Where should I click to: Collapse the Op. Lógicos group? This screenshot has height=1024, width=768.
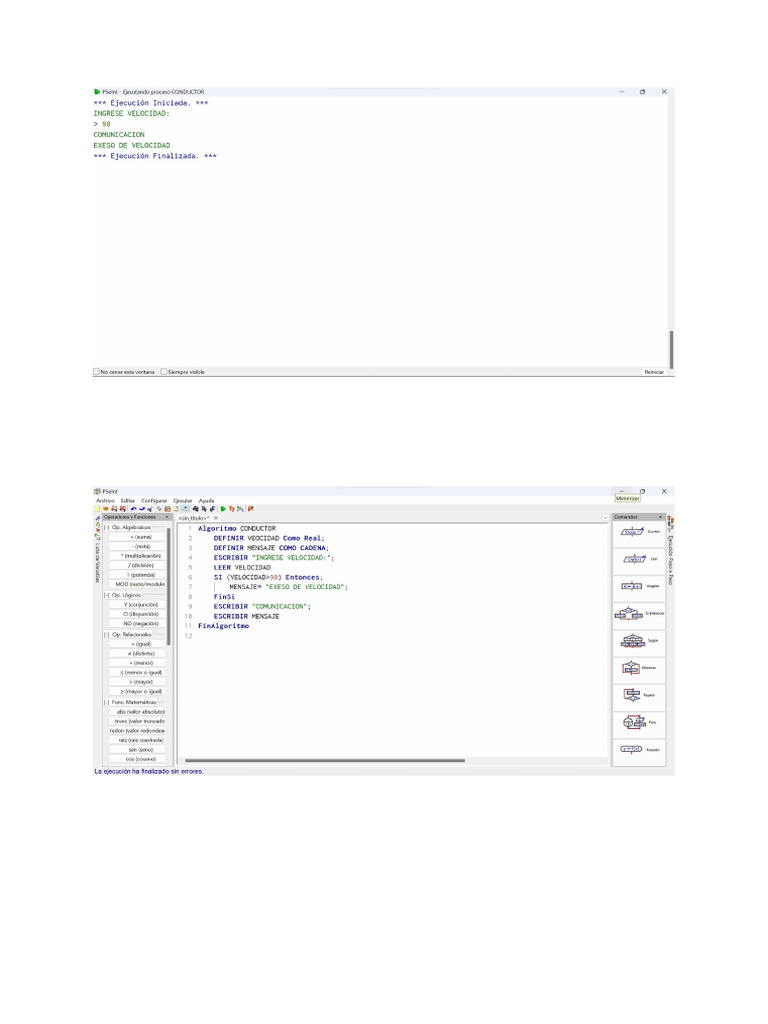(106, 595)
